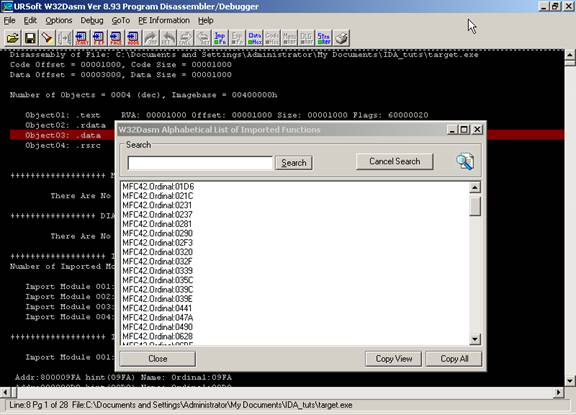Open the Edit menu
The image size is (576, 415).
coord(30,21)
